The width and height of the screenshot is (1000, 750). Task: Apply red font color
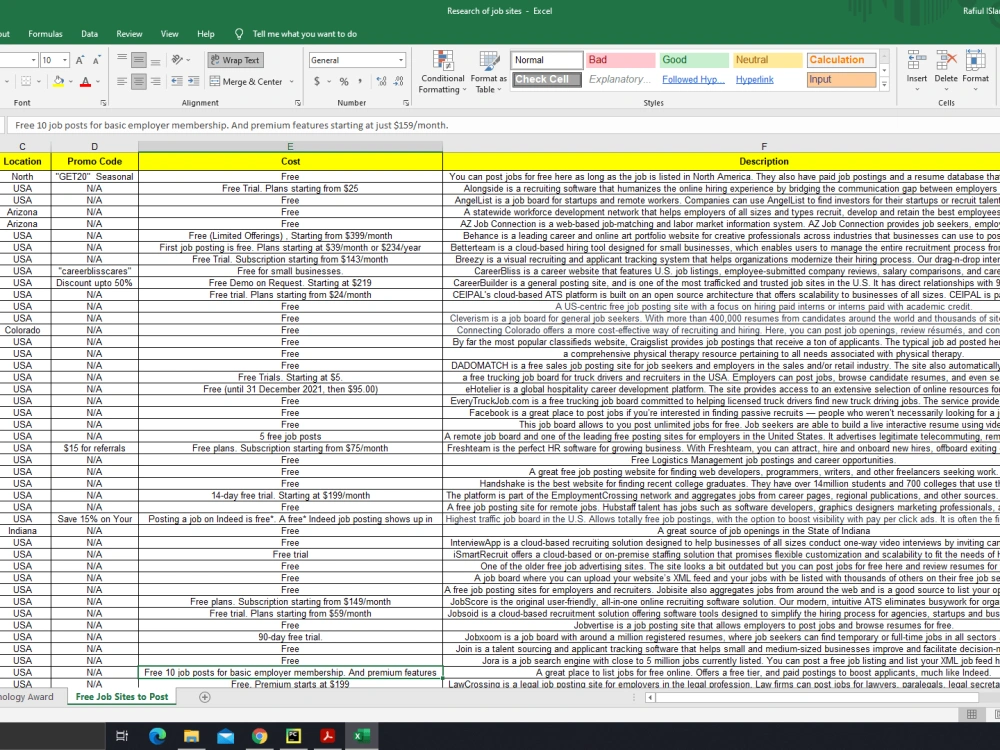click(x=85, y=81)
